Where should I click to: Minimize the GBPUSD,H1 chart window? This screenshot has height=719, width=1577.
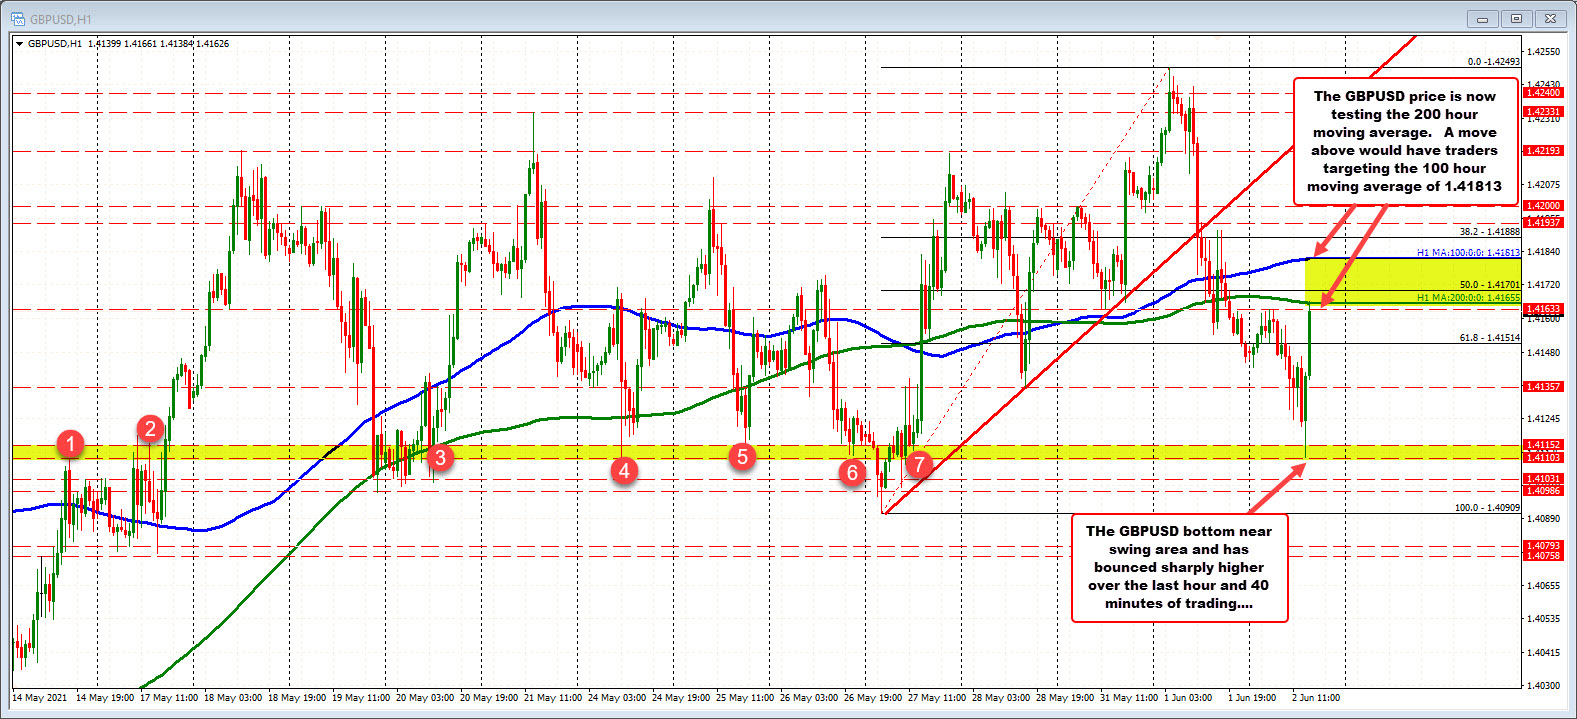click(x=1484, y=19)
